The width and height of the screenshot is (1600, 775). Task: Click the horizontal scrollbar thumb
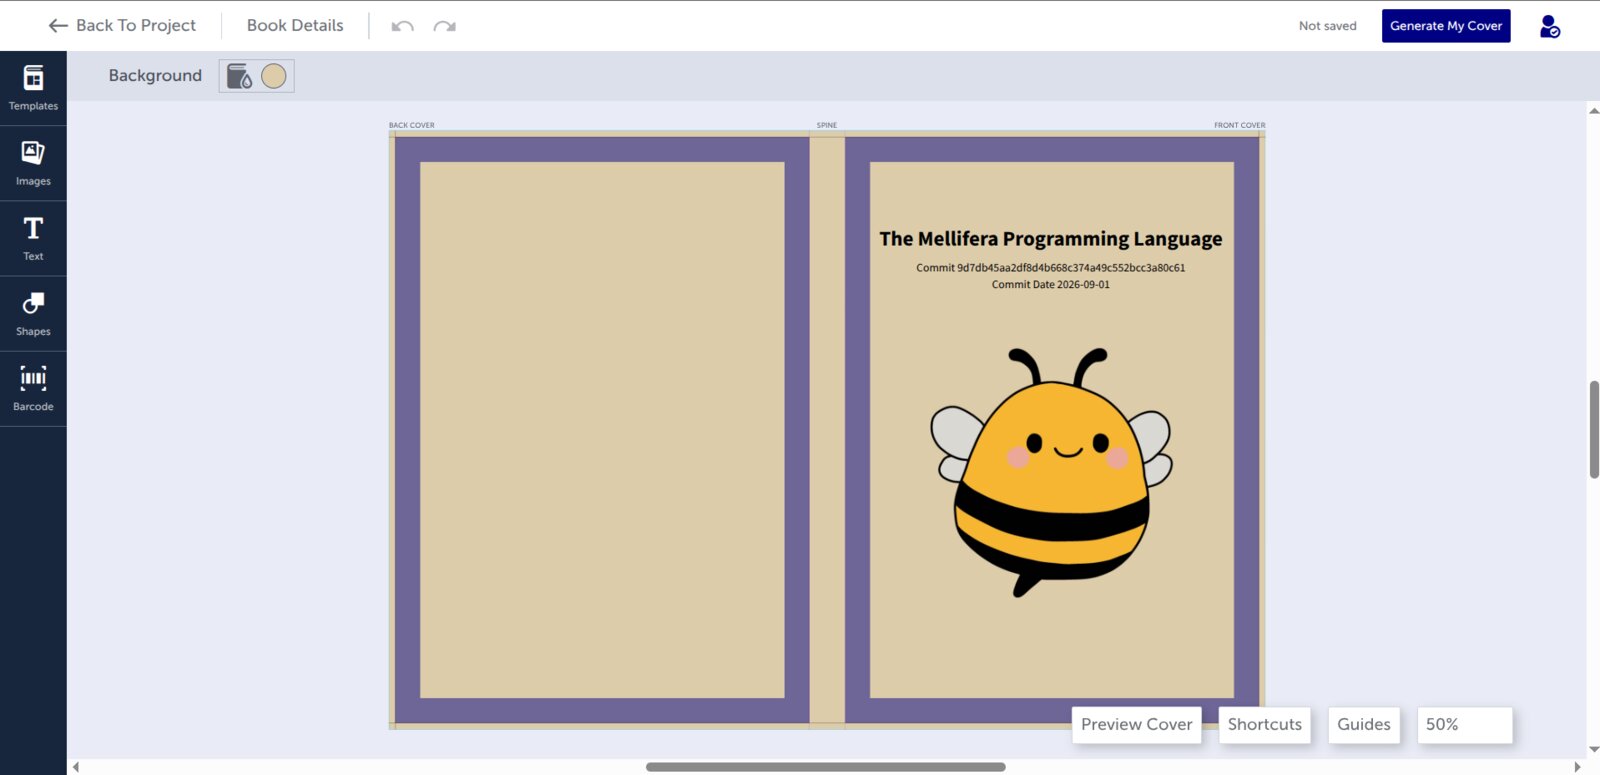(x=825, y=767)
